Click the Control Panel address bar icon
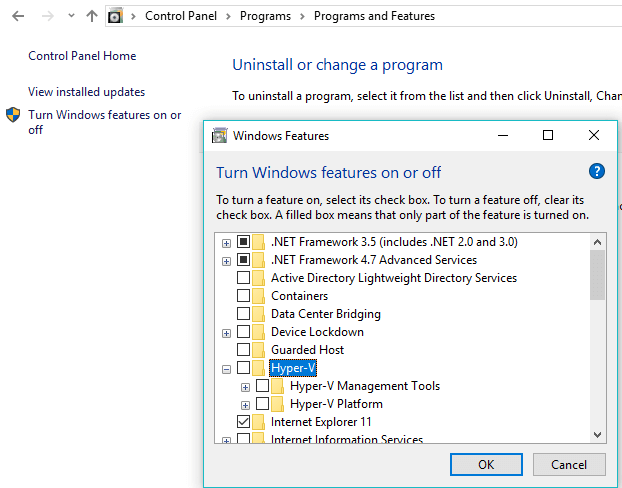 (115, 16)
